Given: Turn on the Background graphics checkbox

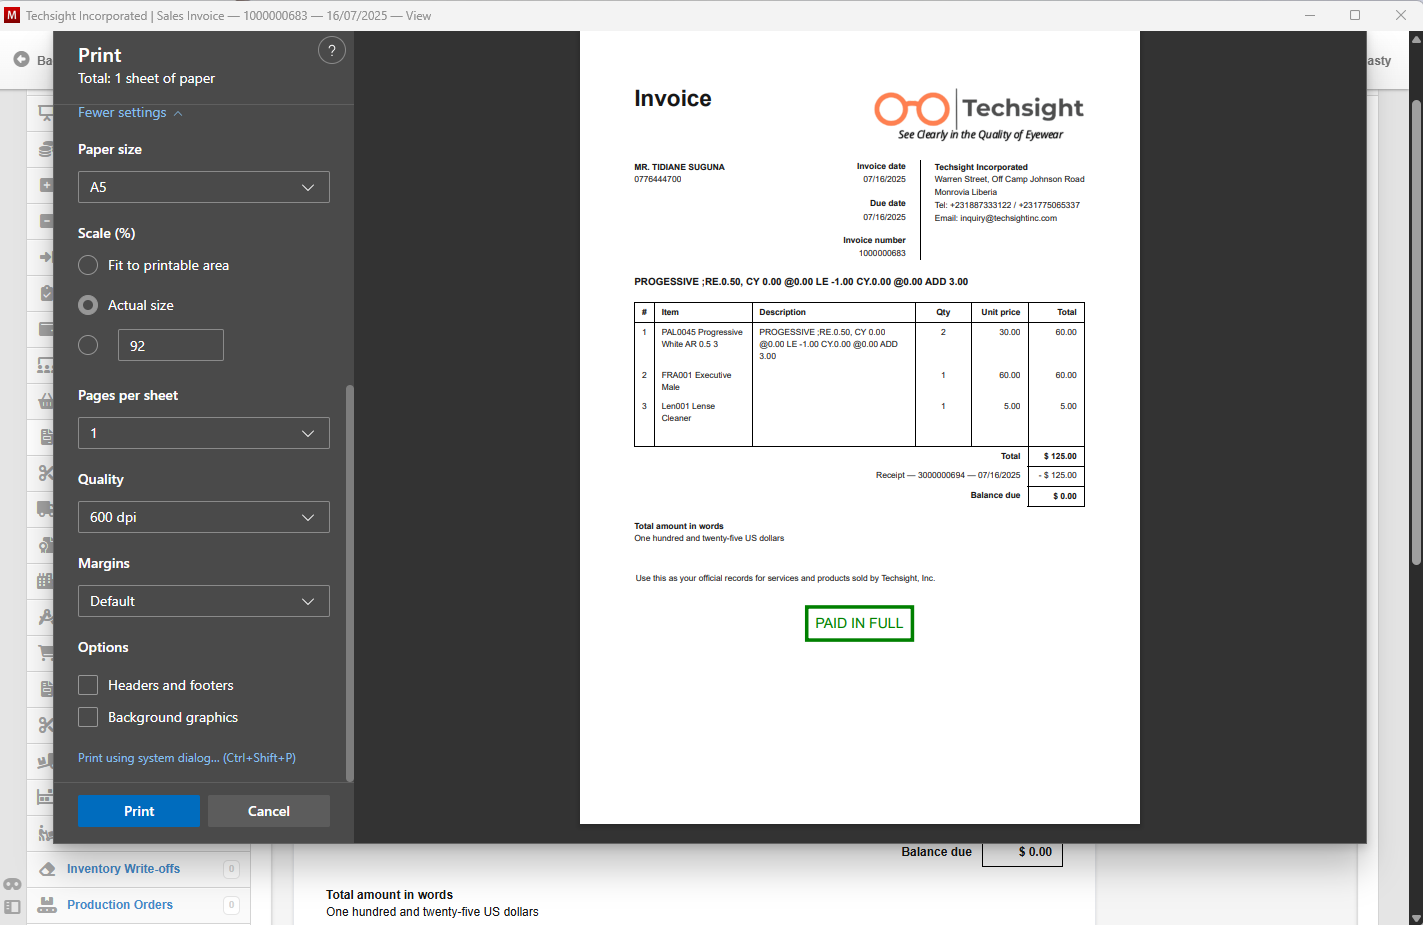Looking at the screenshot, I should pyautogui.click(x=88, y=717).
